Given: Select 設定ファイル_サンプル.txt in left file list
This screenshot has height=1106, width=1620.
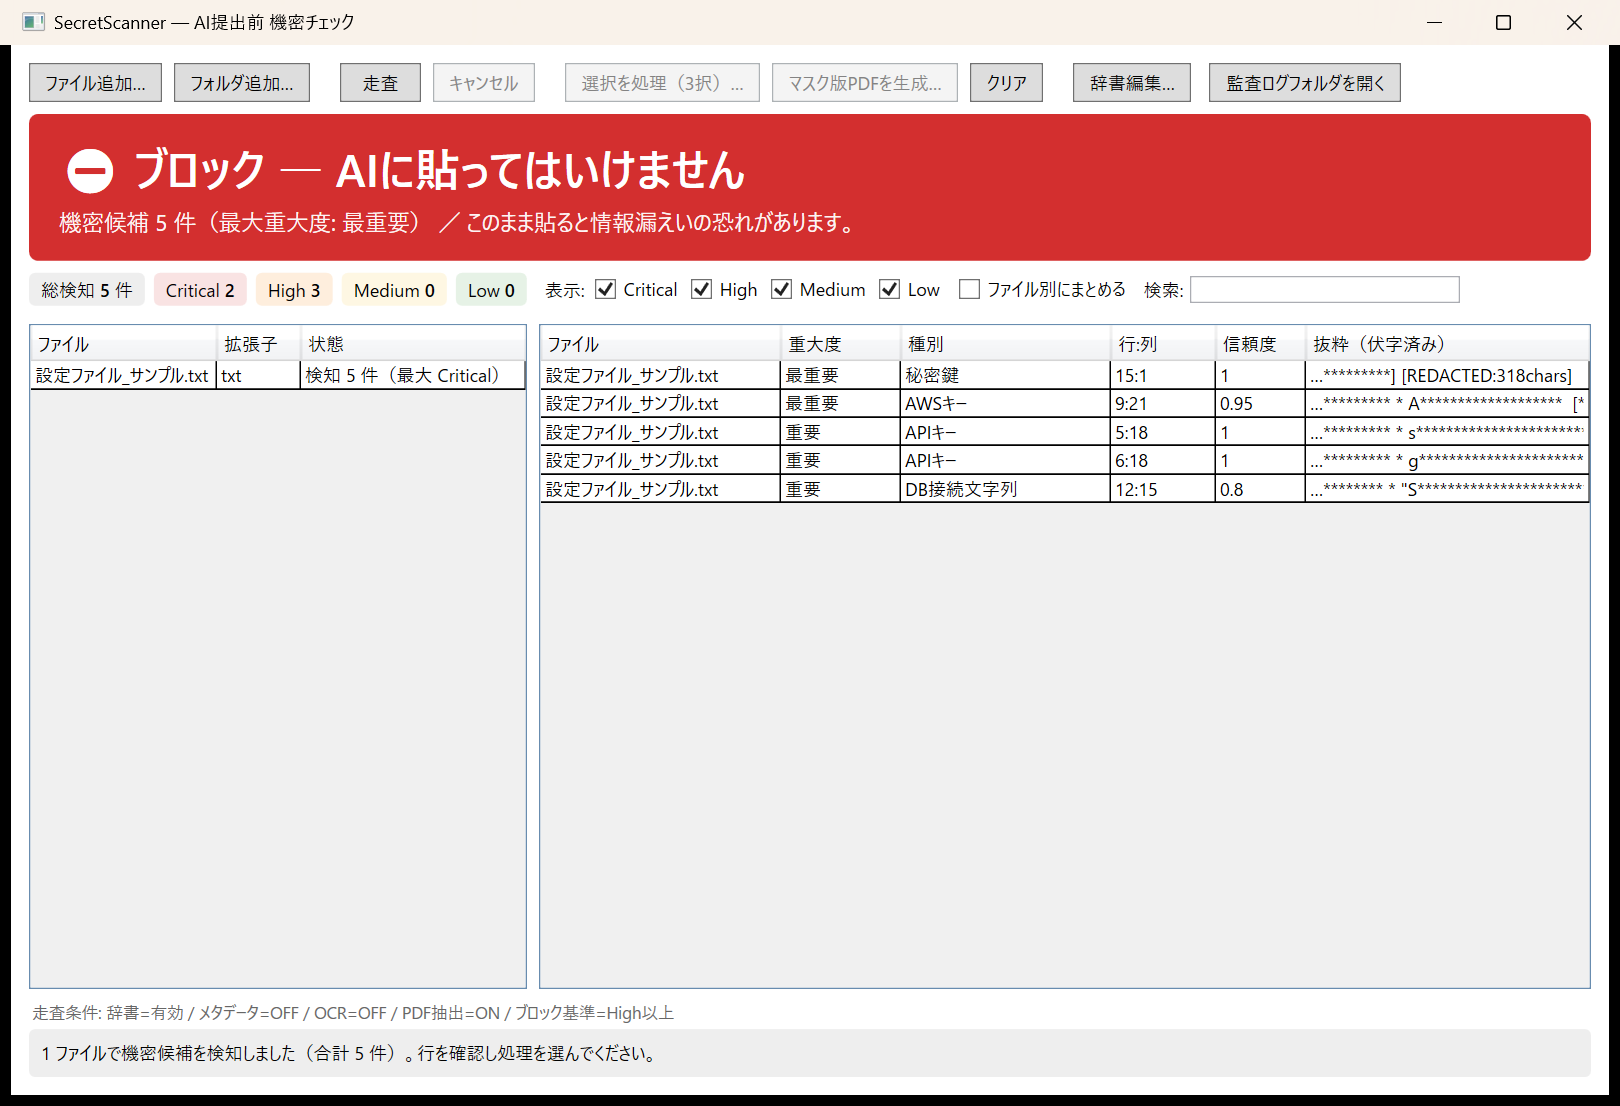Looking at the screenshot, I should 122,376.
